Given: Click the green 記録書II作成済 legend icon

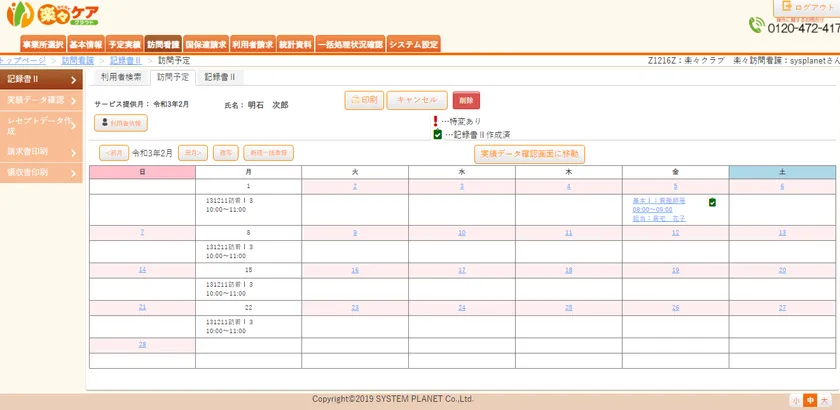Looking at the screenshot, I should 438,134.
